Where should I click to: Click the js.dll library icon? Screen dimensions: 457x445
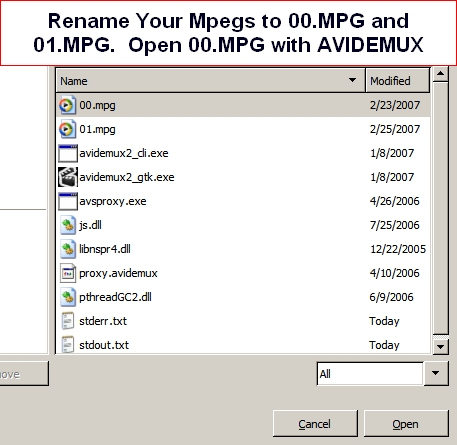click(68, 225)
